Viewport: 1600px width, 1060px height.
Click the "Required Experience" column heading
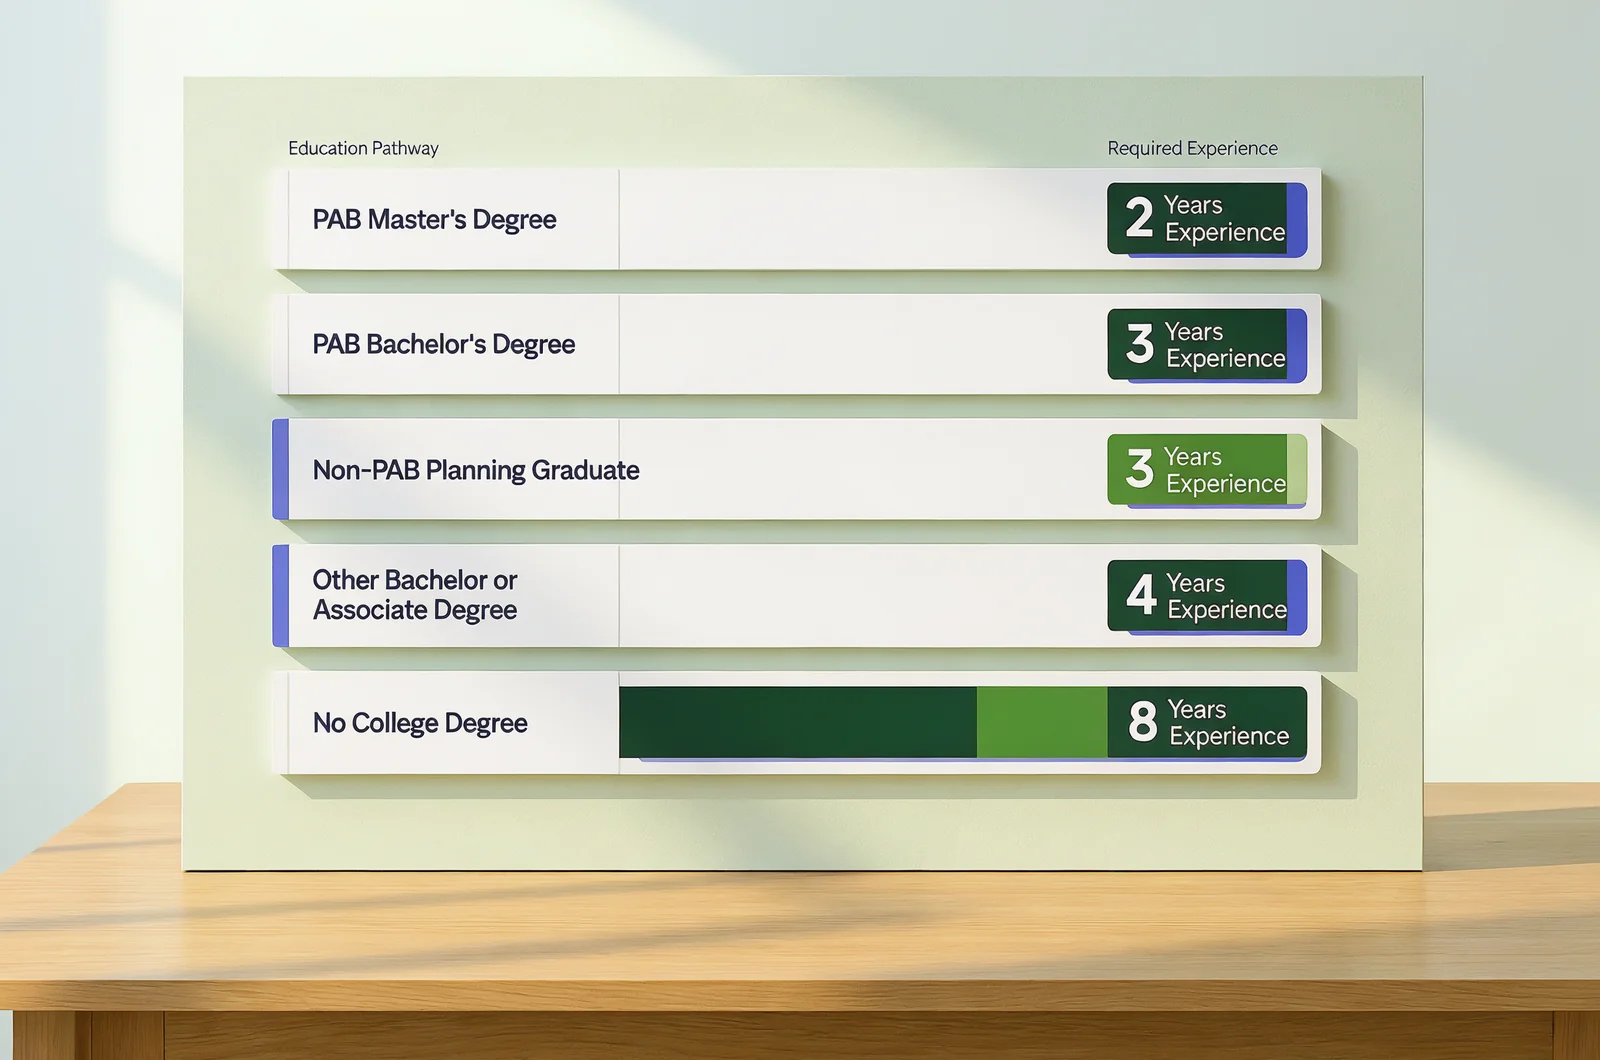pos(1192,148)
